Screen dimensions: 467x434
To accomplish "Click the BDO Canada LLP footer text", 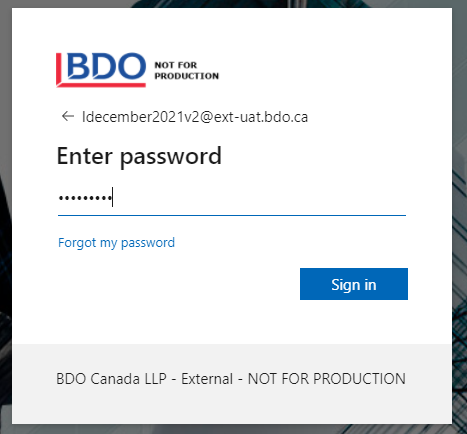I will 111,379.
